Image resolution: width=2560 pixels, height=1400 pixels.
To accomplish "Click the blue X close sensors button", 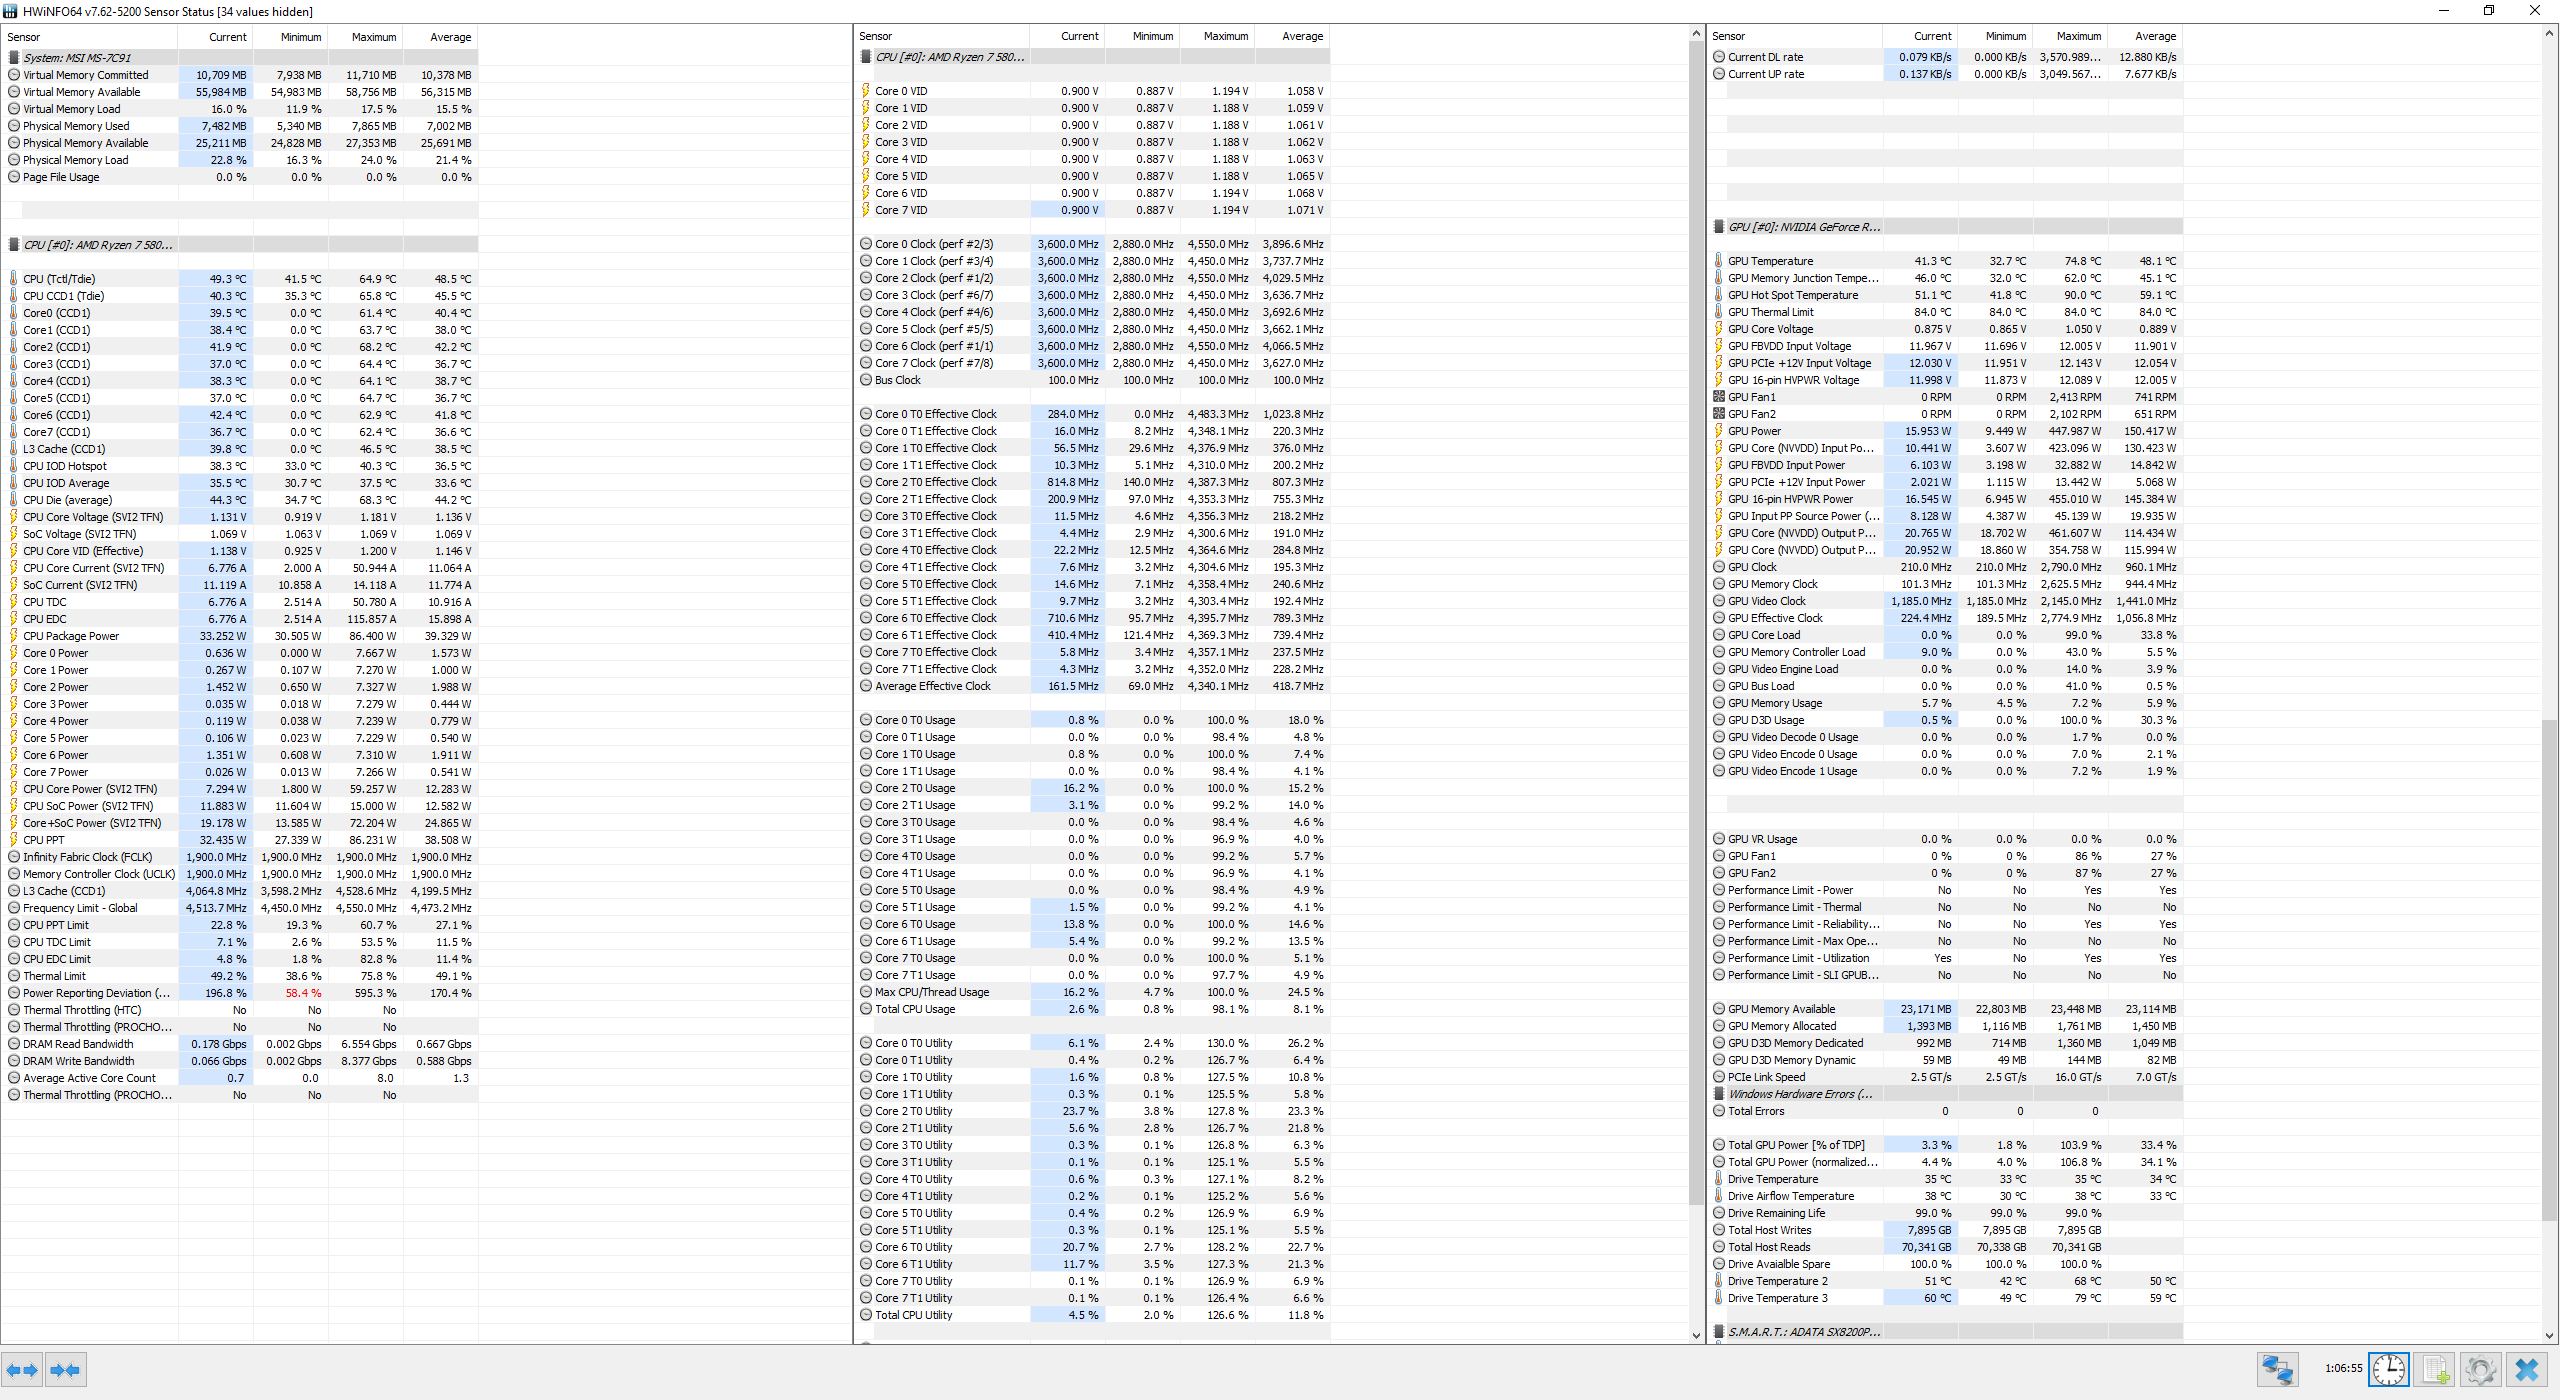I will click(2527, 1369).
